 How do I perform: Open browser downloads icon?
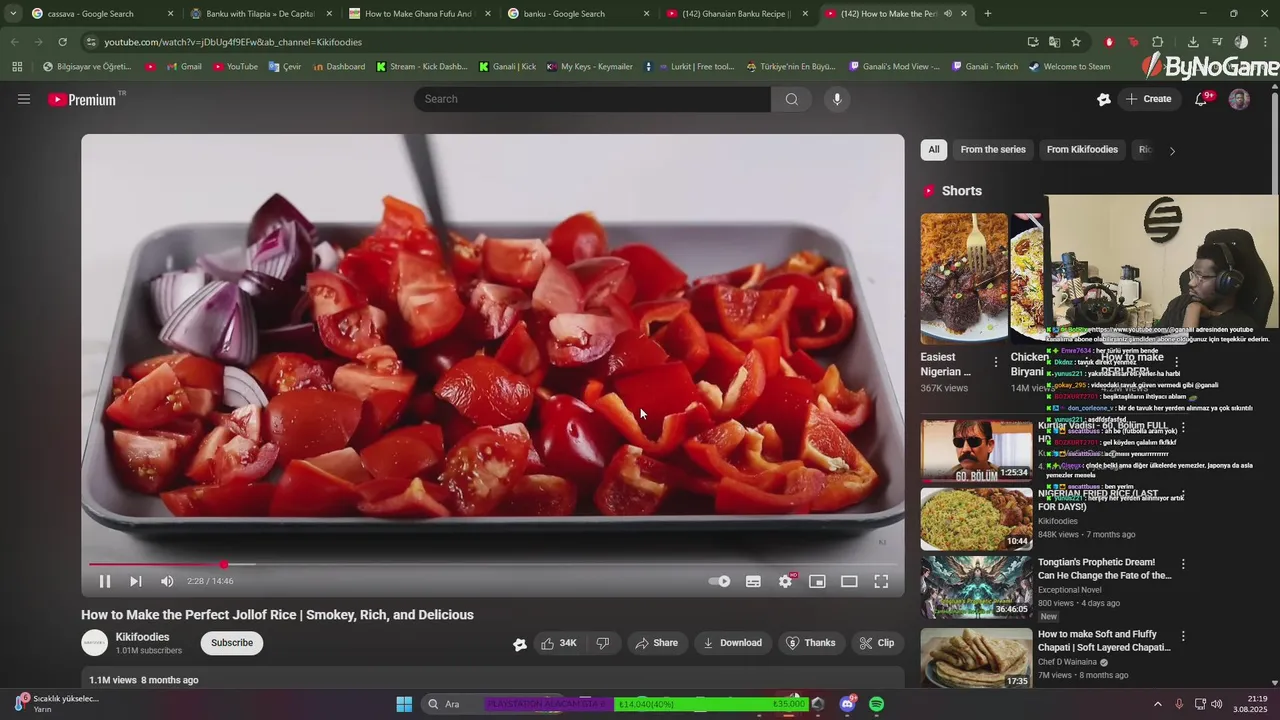[1193, 42]
